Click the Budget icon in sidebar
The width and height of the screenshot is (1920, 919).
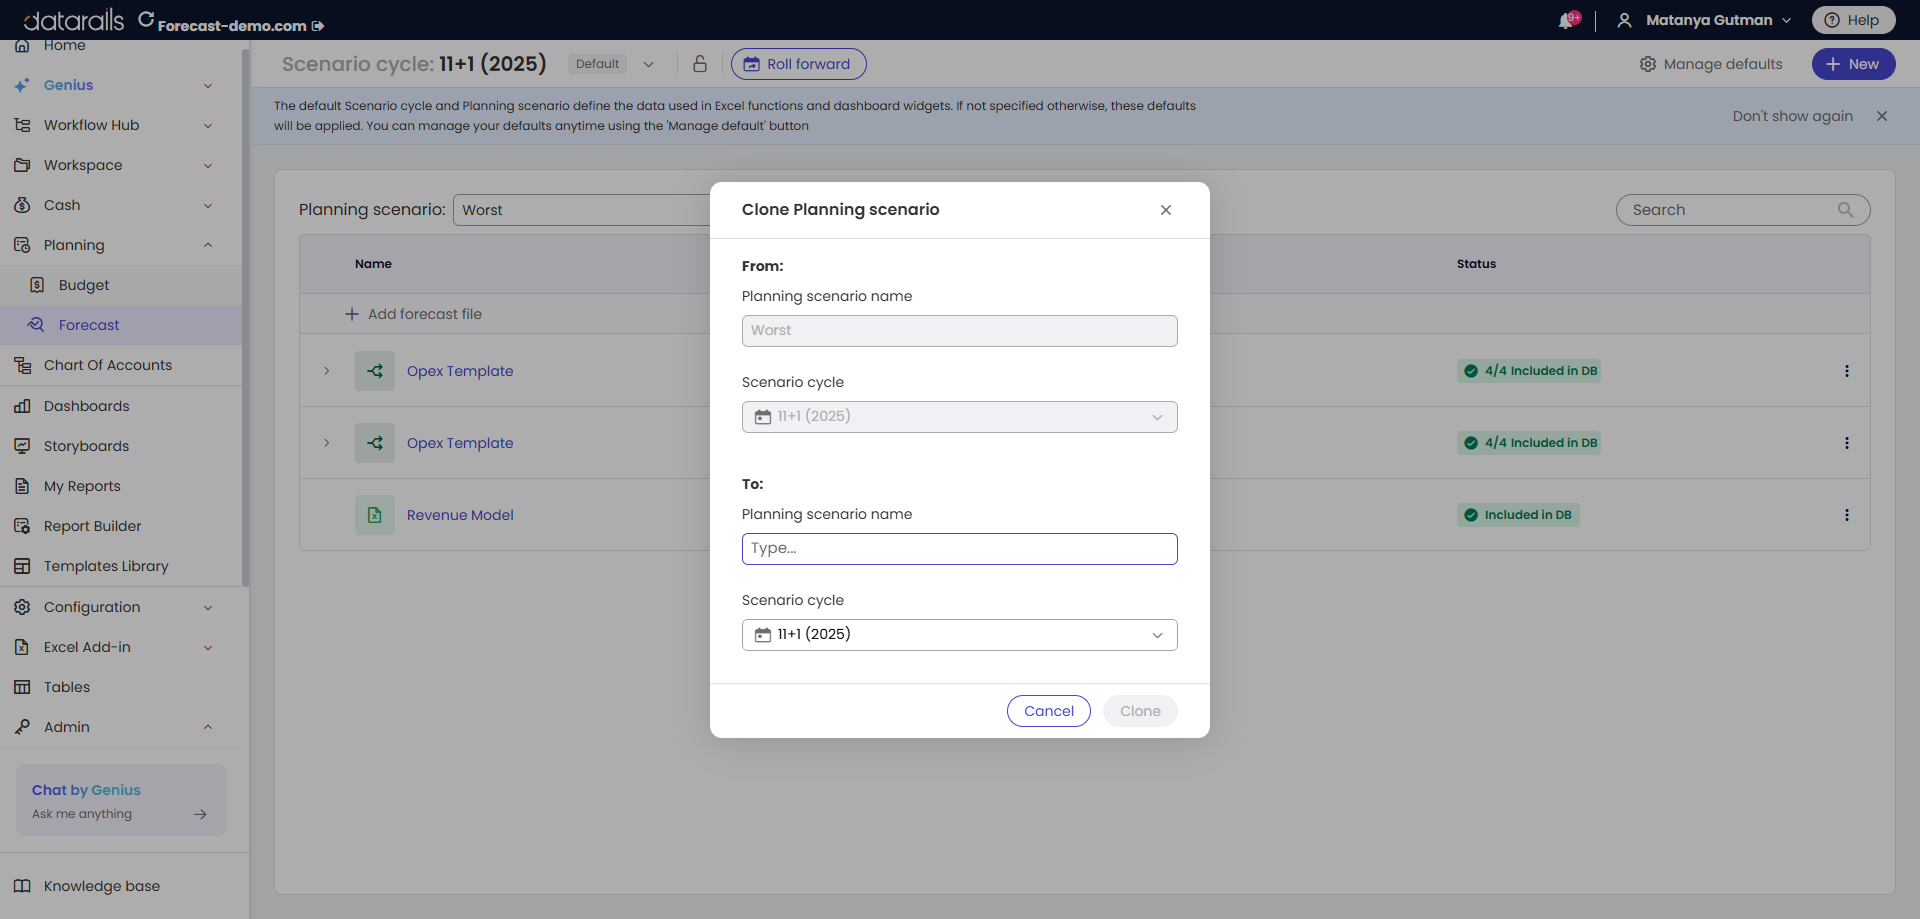click(37, 285)
